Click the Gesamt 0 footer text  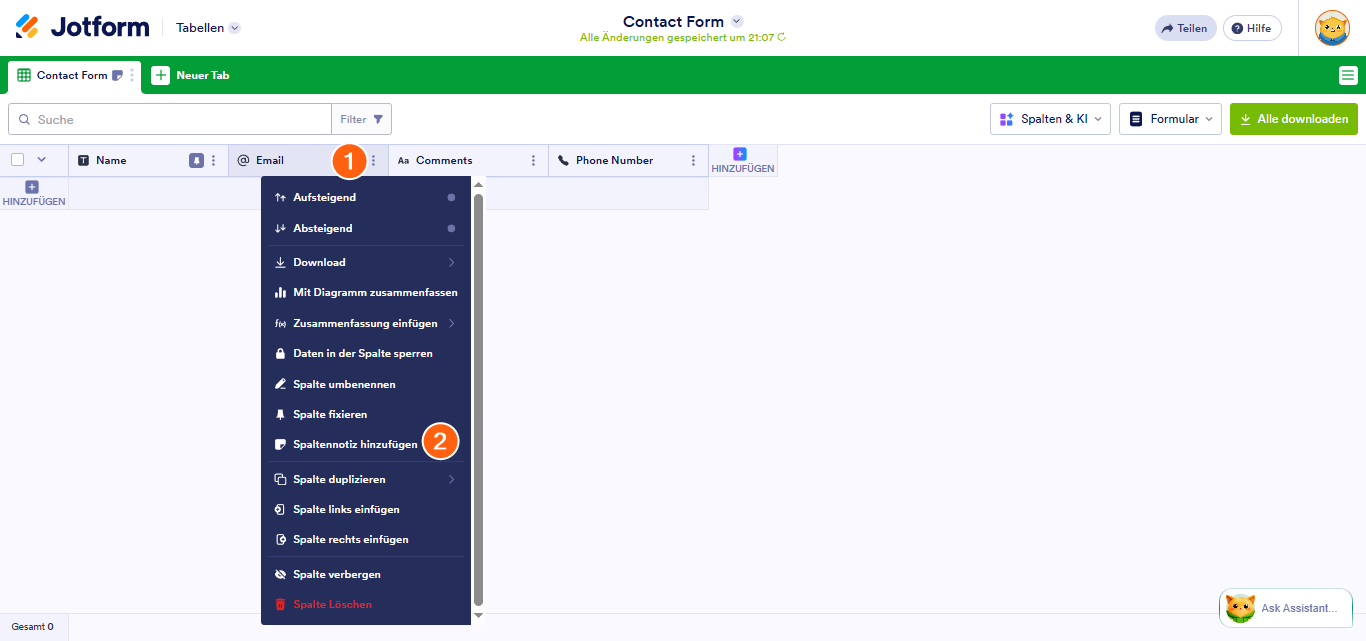(x=33, y=627)
